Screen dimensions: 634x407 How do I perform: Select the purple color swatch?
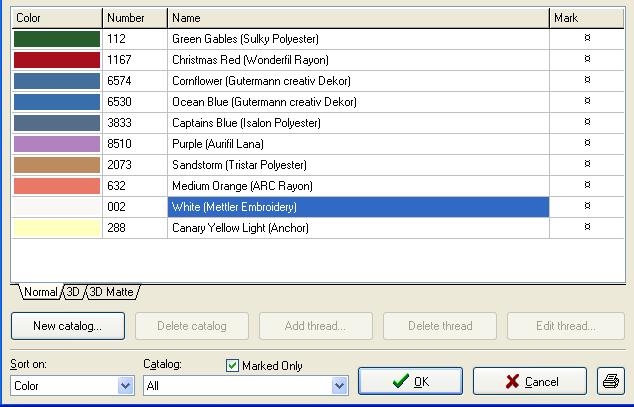(57, 144)
